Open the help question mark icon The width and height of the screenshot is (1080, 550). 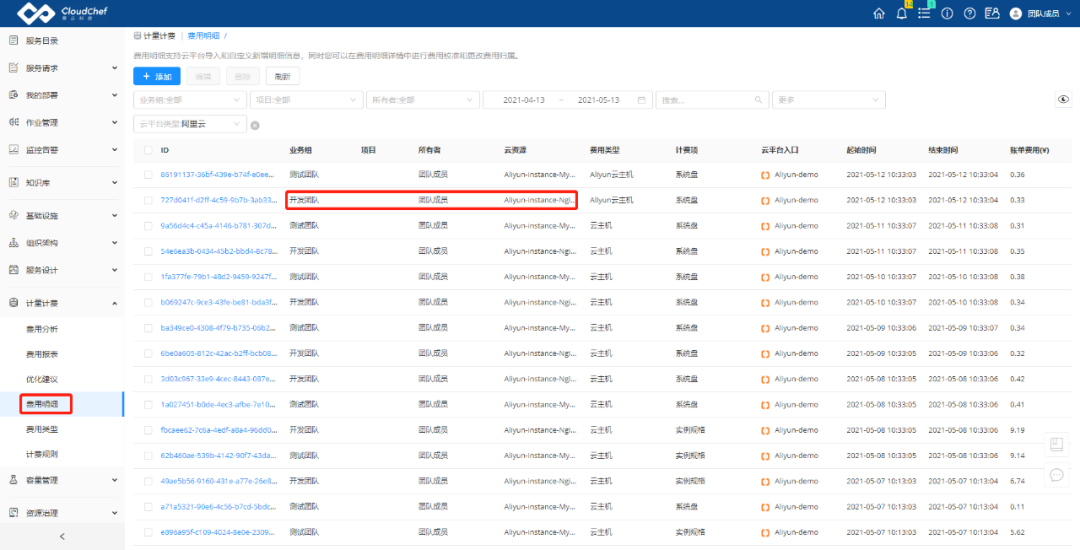(x=970, y=14)
